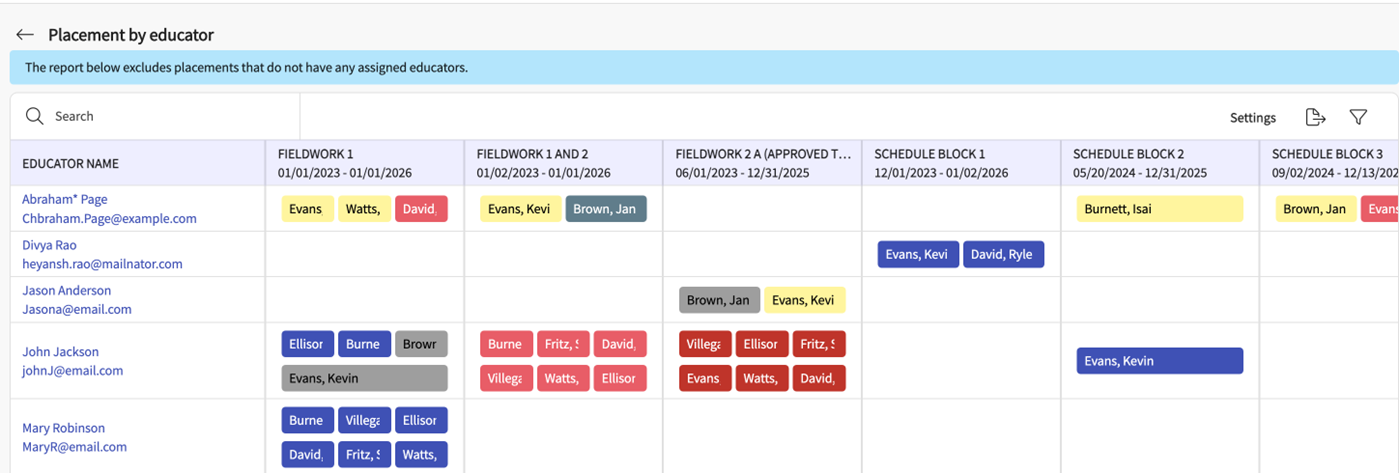Open Divya Rao educator profile

[x=49, y=245]
